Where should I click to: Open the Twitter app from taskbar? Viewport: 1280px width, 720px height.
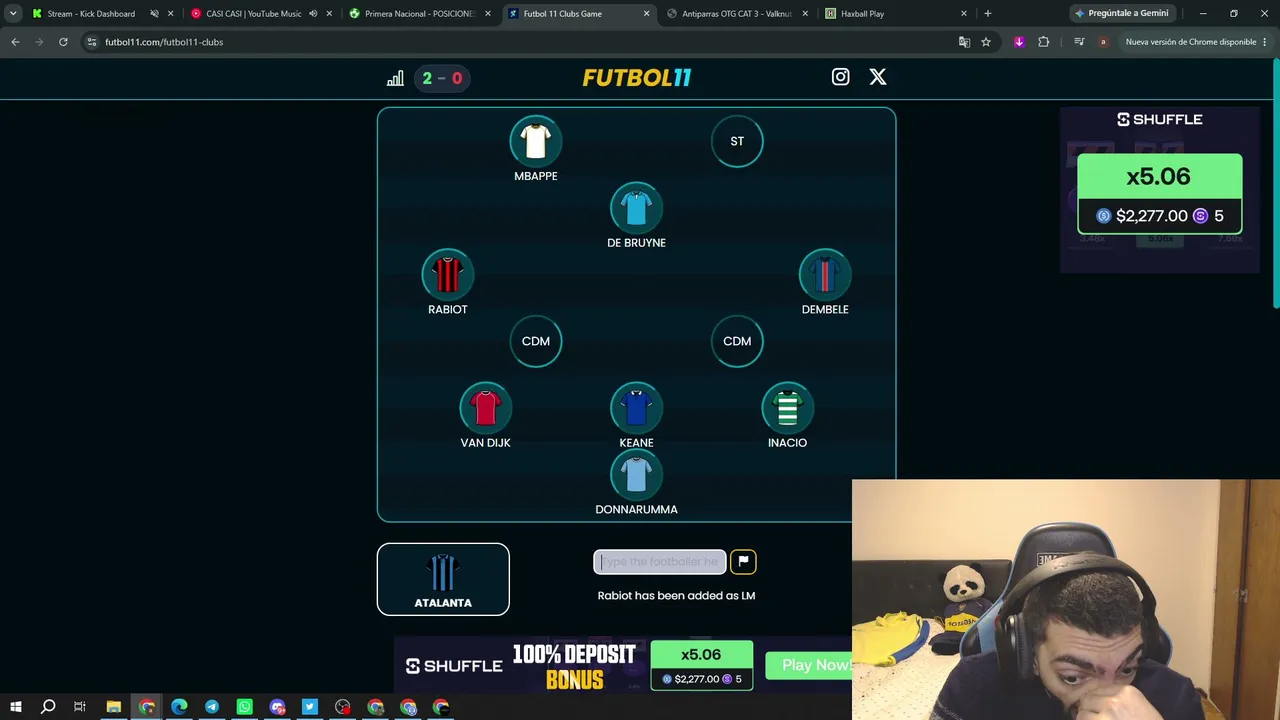click(x=310, y=707)
